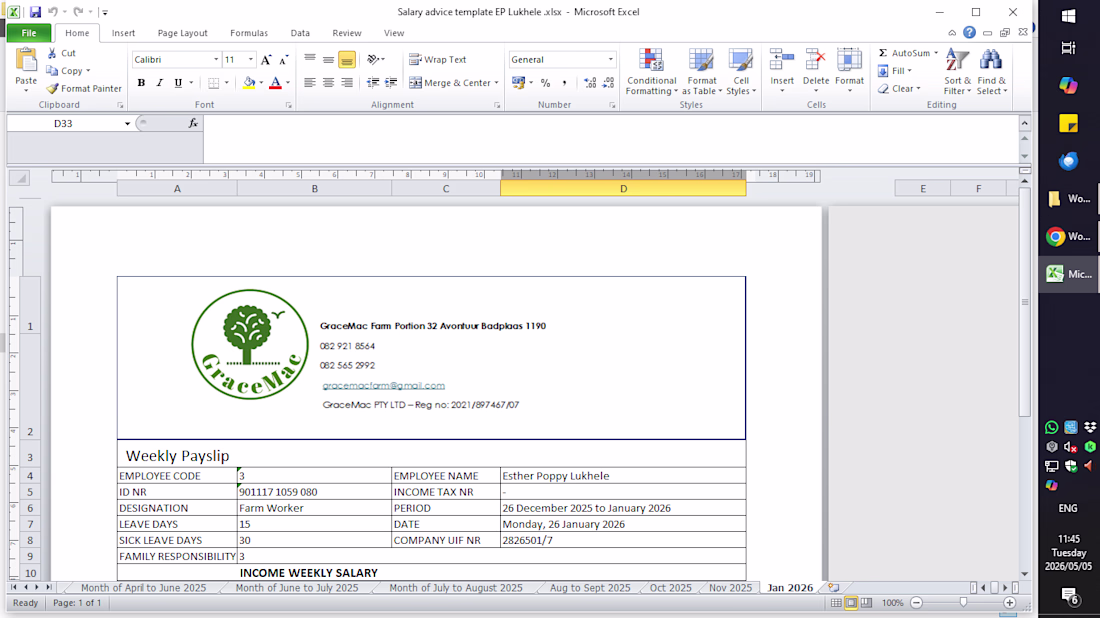Open Font group dialog launcher
The image size is (1100, 618).
[288, 105]
